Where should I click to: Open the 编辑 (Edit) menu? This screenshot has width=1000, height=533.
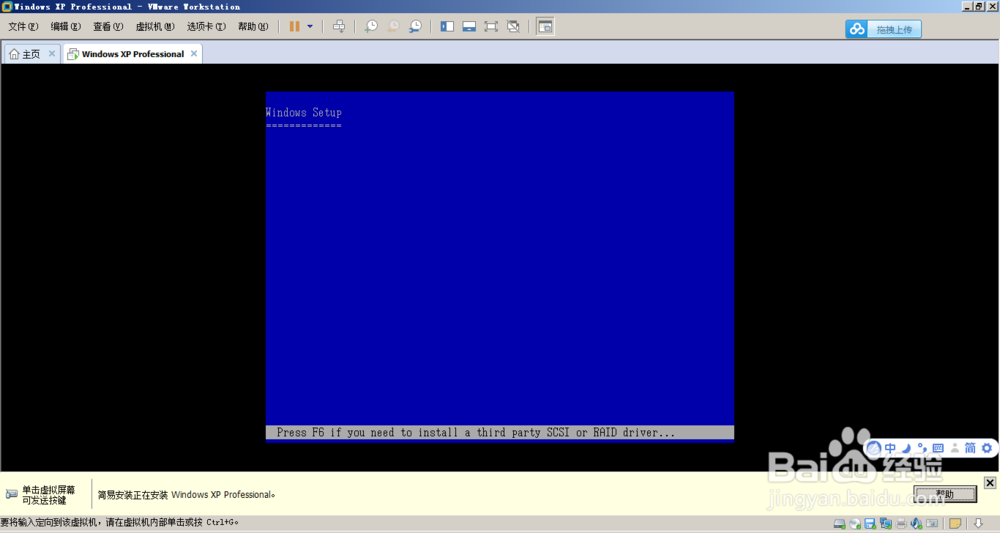(x=66, y=27)
